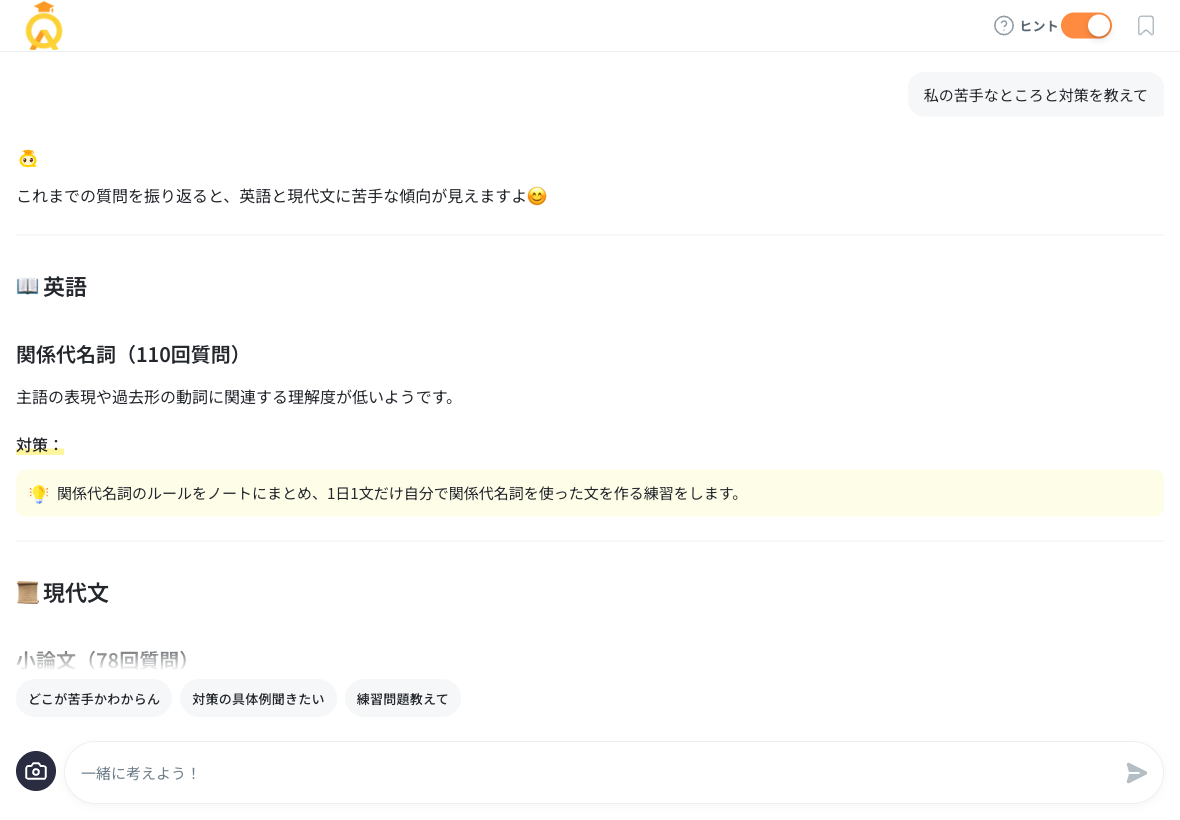Viewport: 1180px width, 820px height.
Task: Click the robot assistant avatar above the reply
Action: pos(28,158)
